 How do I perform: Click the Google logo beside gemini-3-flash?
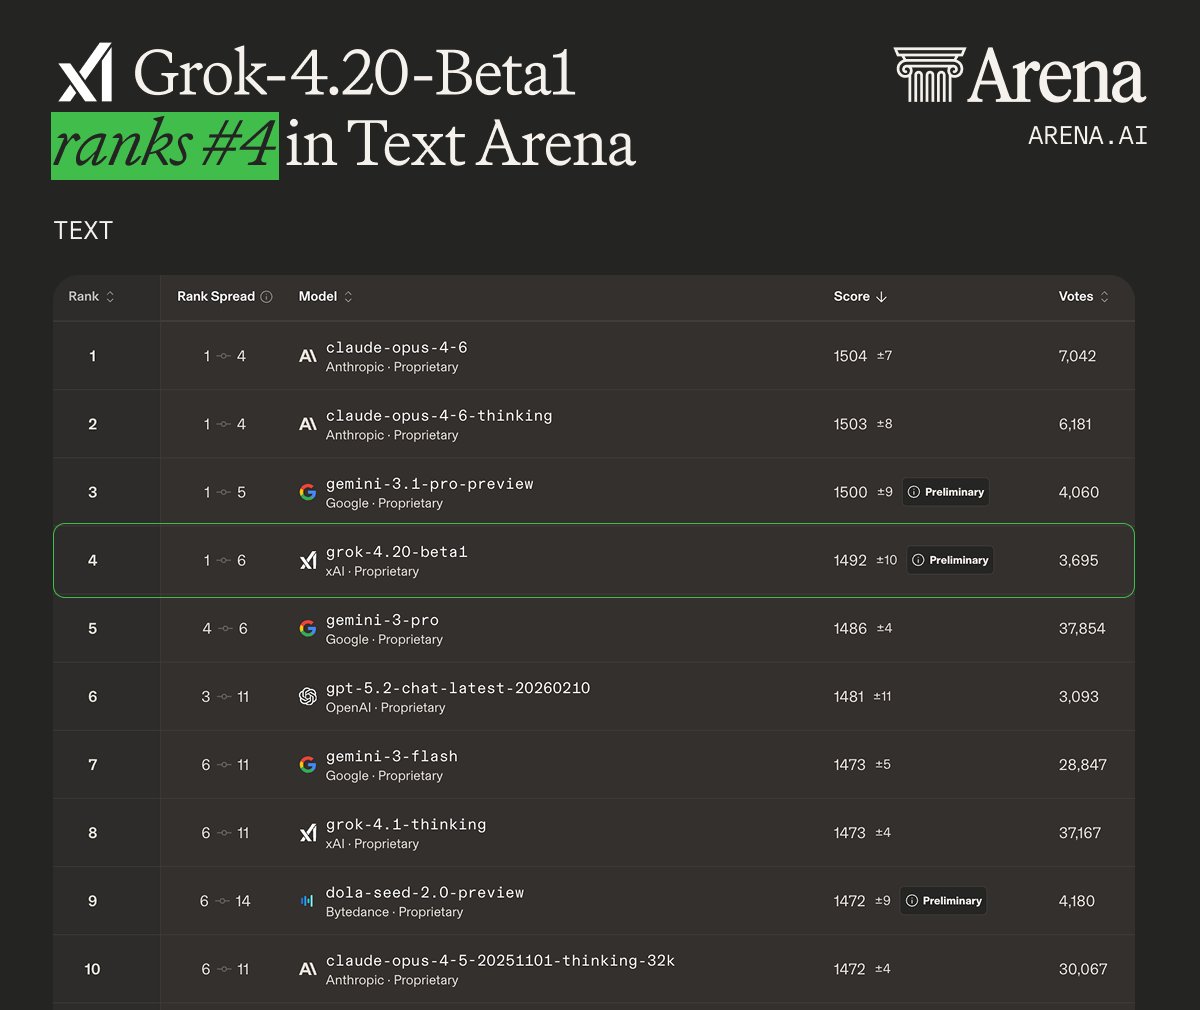click(307, 765)
